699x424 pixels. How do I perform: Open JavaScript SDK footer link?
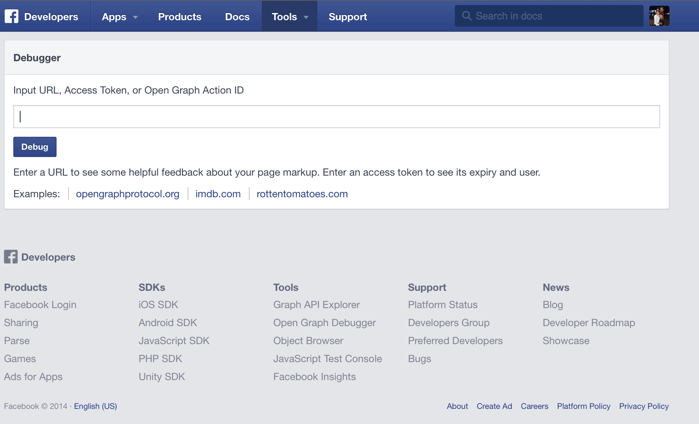click(x=174, y=341)
